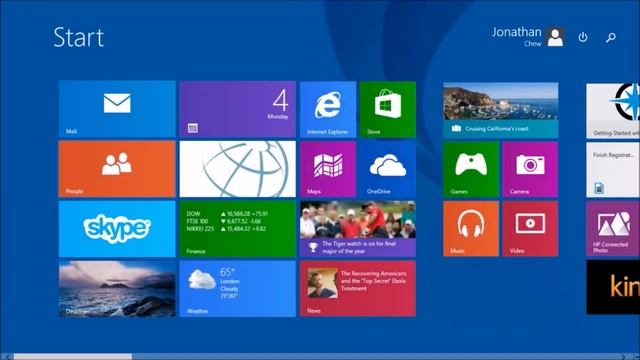Open the Travel tile Cruising California's coast
The width and height of the screenshot is (640, 360).
click(x=501, y=110)
